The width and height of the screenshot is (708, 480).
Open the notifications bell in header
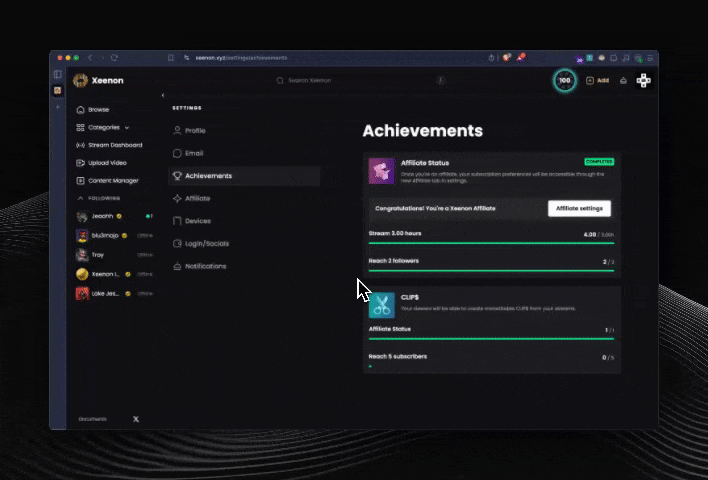[x=623, y=80]
